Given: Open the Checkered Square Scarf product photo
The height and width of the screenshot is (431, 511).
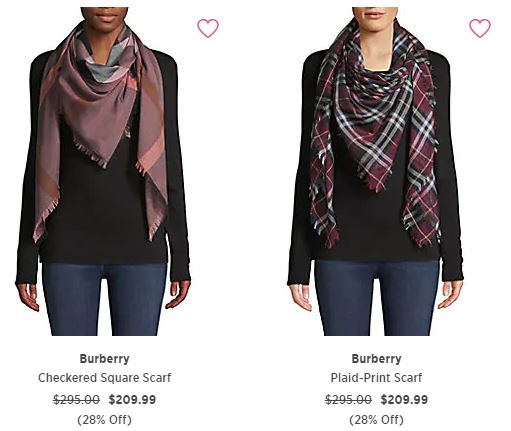Looking at the screenshot, I should coord(103,171).
